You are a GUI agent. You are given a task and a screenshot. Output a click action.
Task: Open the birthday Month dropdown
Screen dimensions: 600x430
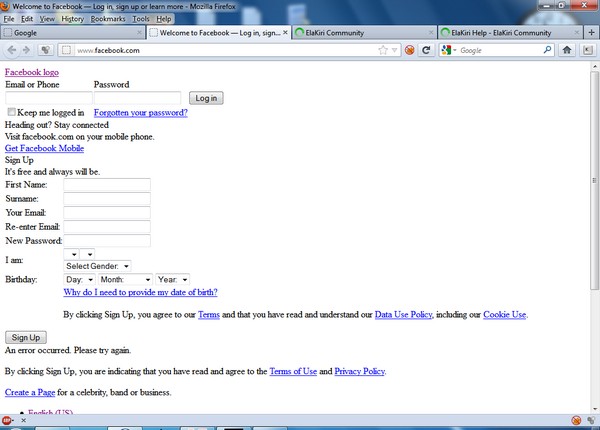125,280
